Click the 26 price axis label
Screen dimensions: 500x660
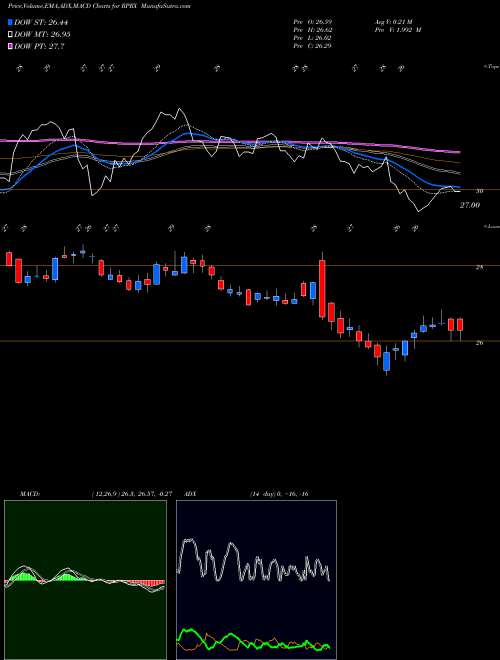(479, 343)
